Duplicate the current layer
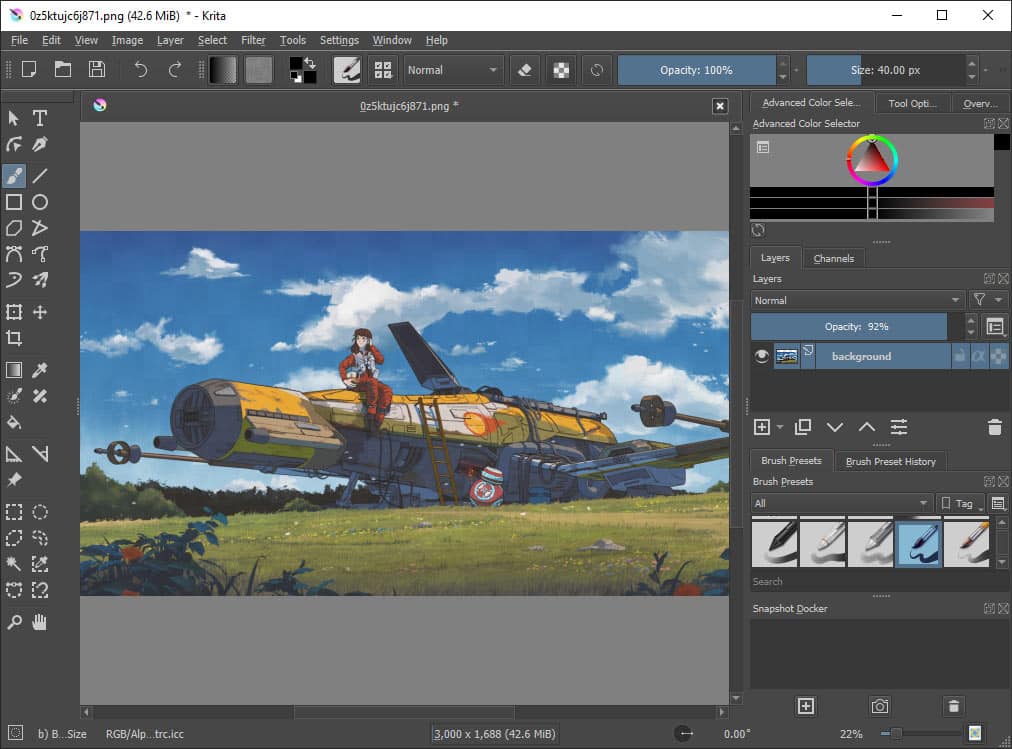Screen dimensions: 1012x749 pyautogui.click(x=803, y=427)
